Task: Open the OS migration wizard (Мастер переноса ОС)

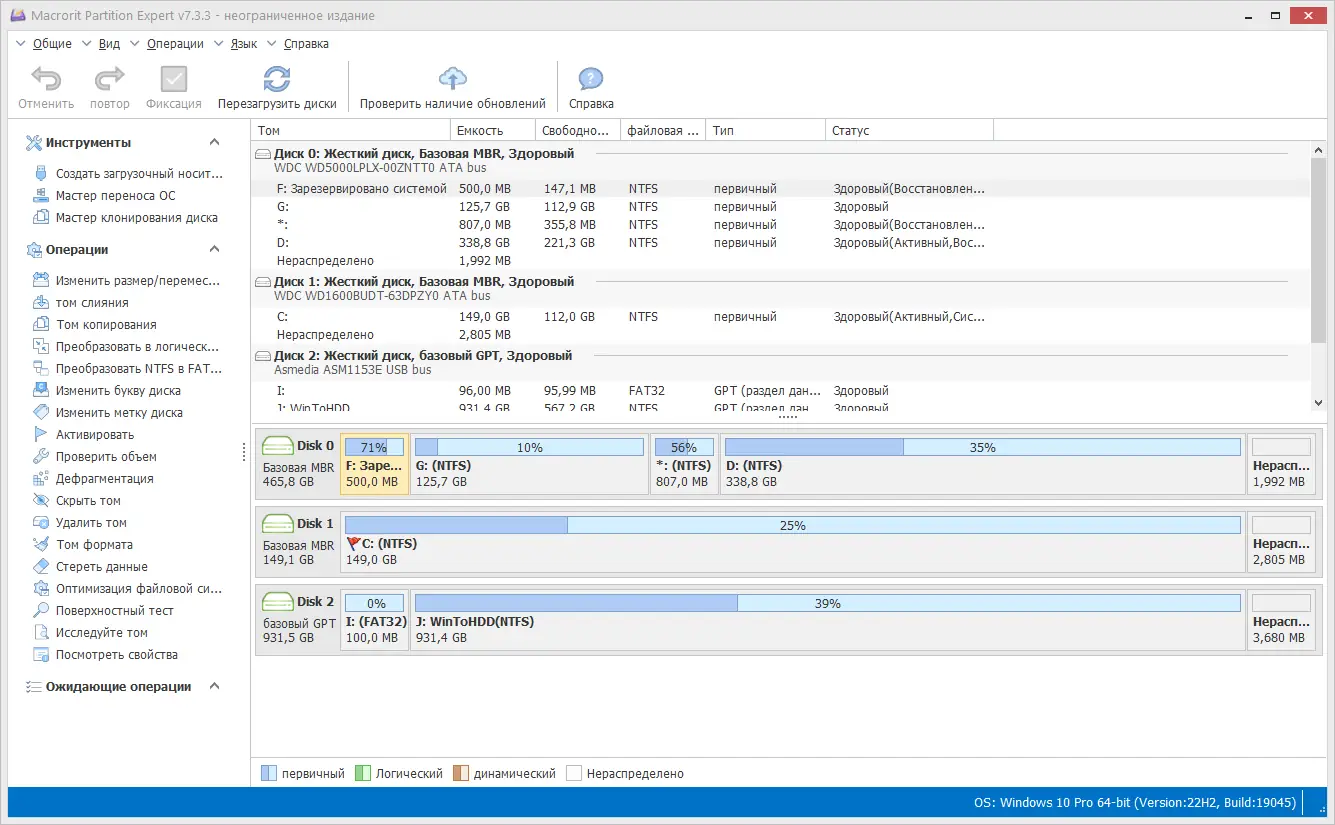Action: point(110,195)
